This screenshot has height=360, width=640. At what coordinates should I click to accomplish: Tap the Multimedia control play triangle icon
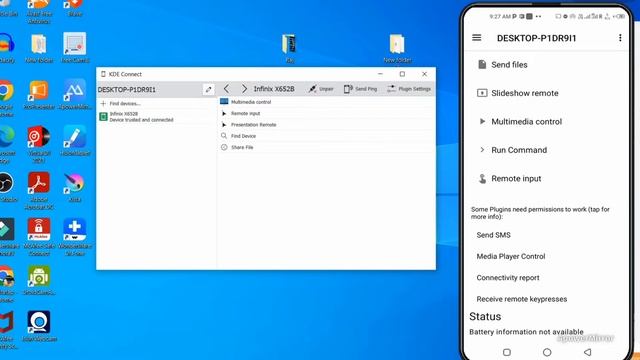pyautogui.click(x=482, y=121)
